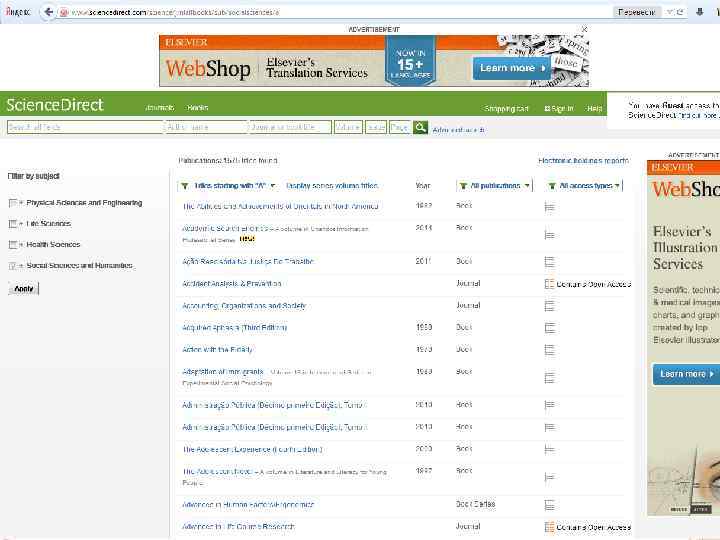Click the Search all fields input
The height and width of the screenshot is (540, 720).
coord(85,127)
